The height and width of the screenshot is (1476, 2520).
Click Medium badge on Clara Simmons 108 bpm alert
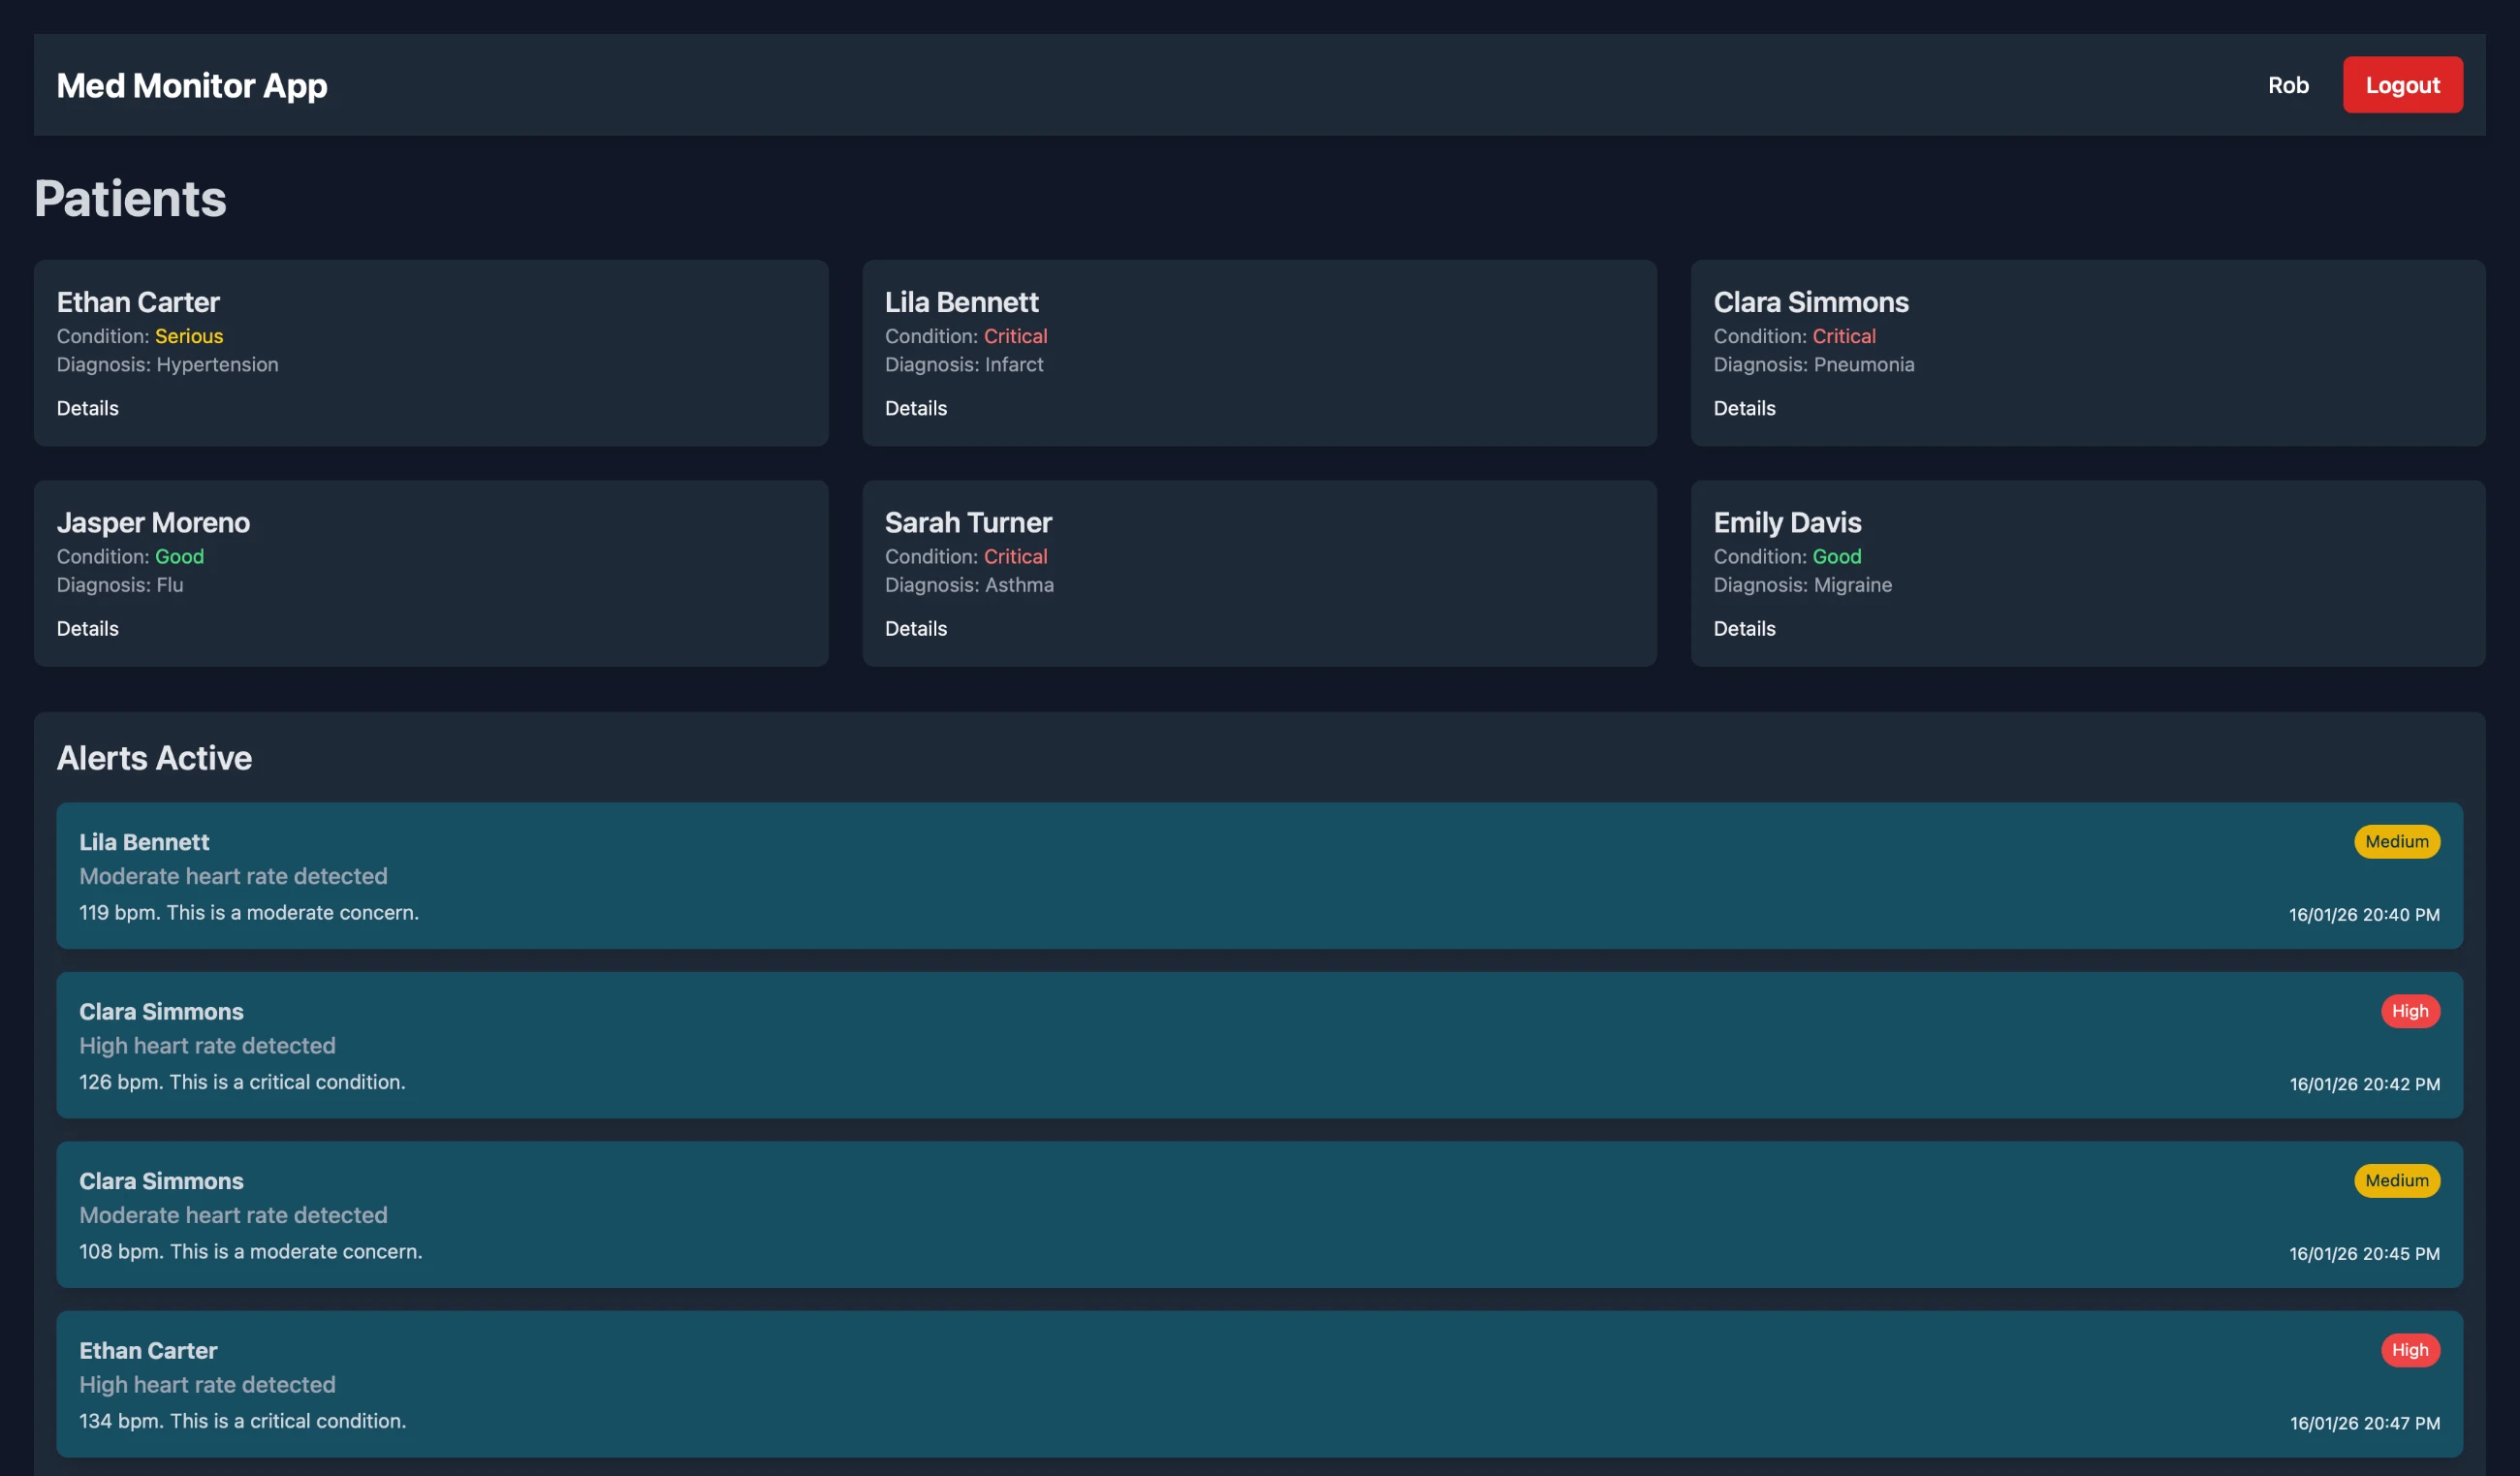[2395, 1180]
